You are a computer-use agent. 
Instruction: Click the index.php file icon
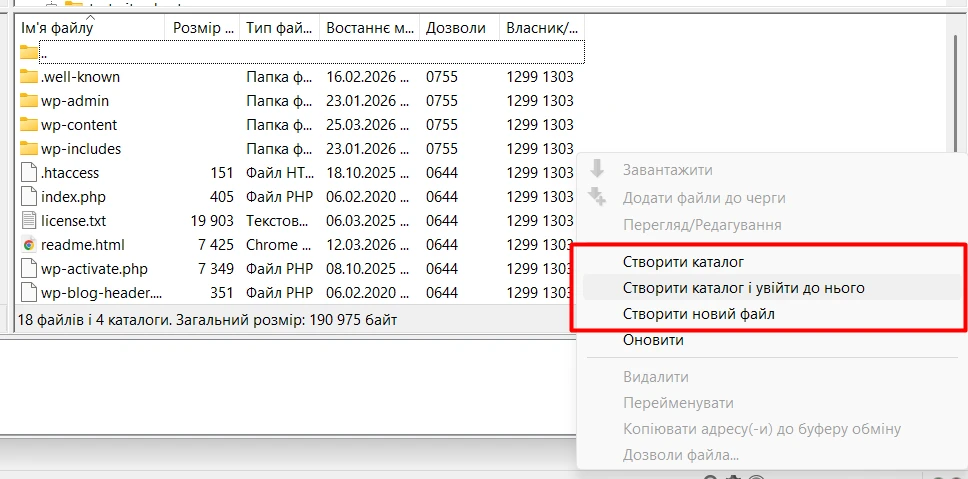point(28,197)
